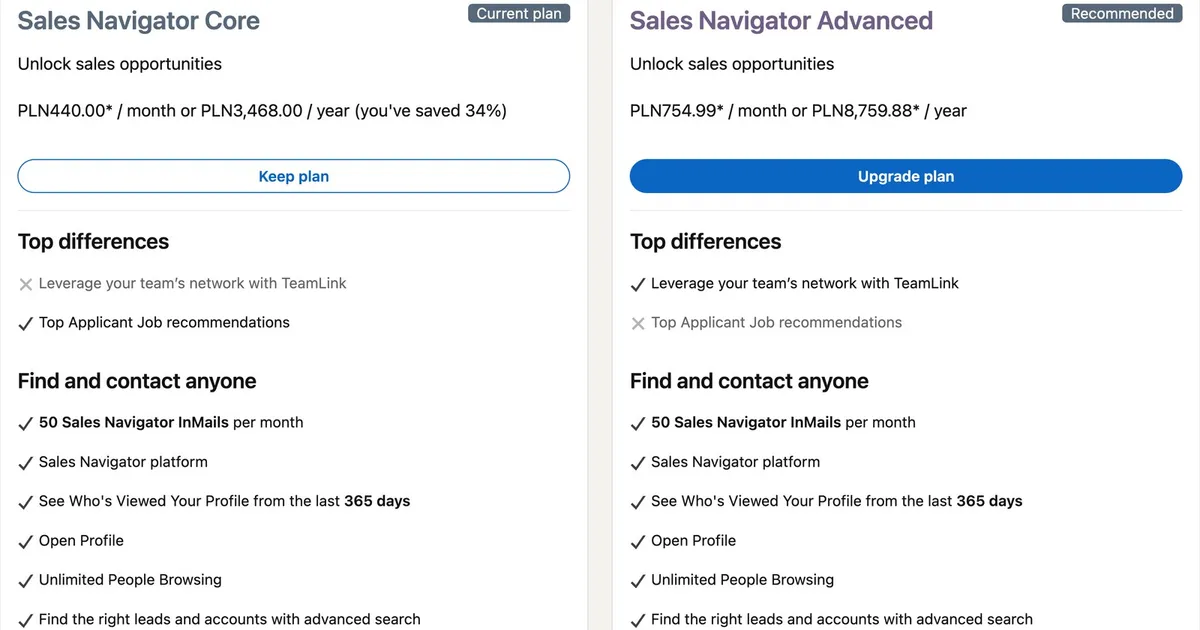Click checkmark beside Open Profile in Core plan
This screenshot has height=630, width=1200.
coord(26,541)
